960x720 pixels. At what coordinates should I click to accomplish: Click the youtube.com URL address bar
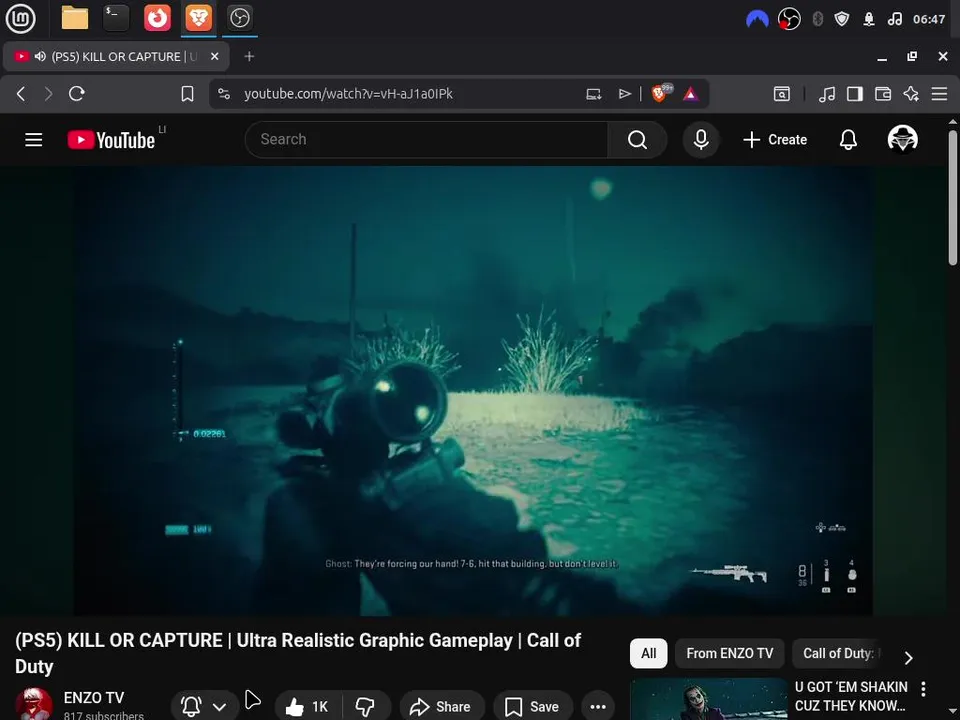pos(348,94)
